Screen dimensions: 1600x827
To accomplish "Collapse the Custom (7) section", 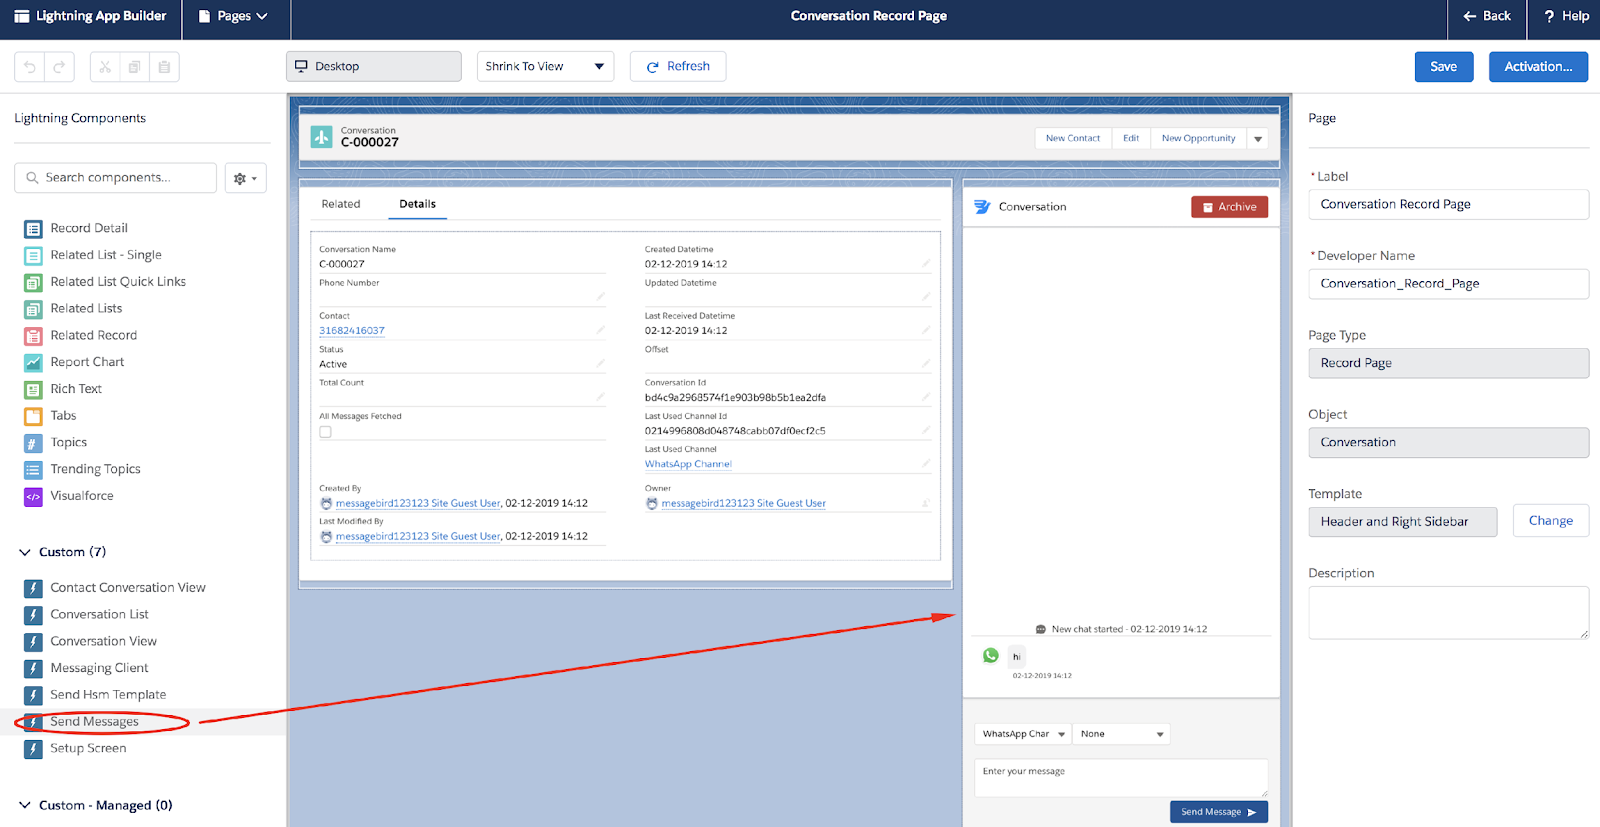I will coord(25,552).
